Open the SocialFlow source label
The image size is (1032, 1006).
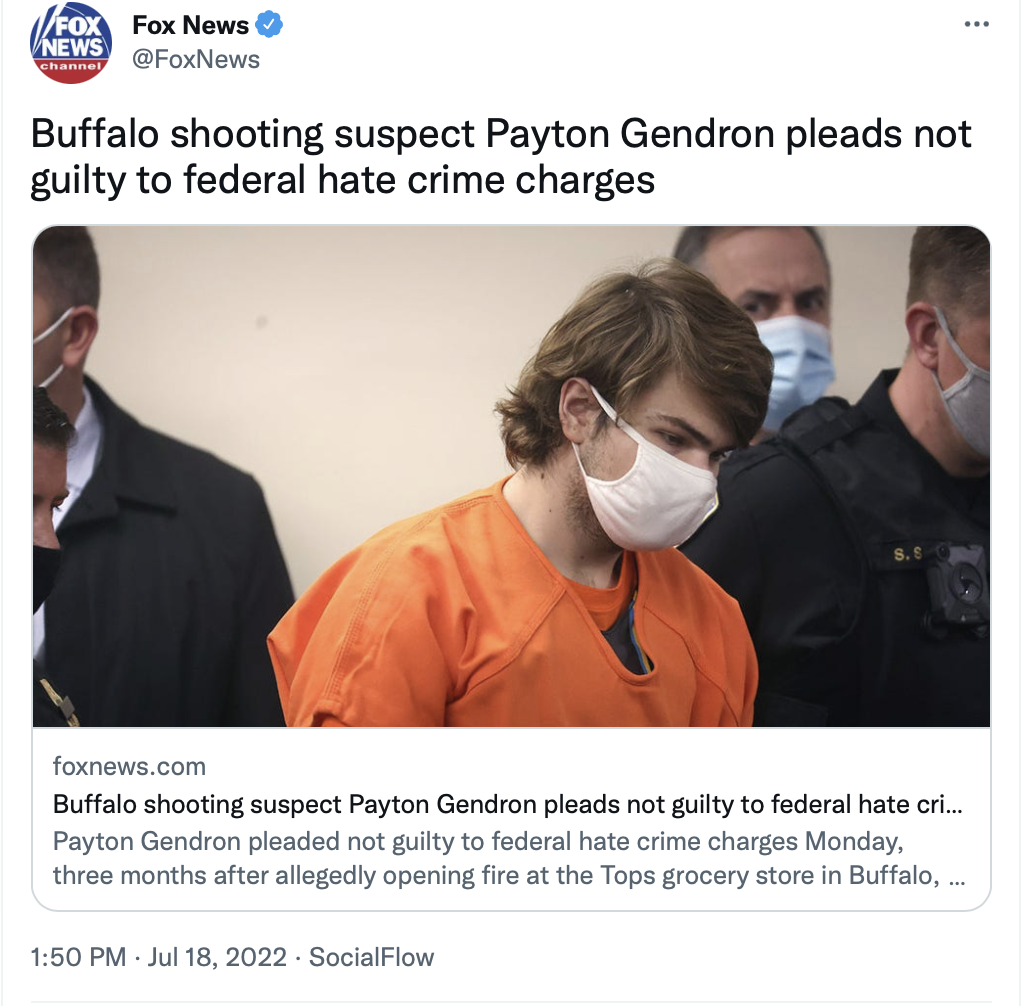(371, 957)
